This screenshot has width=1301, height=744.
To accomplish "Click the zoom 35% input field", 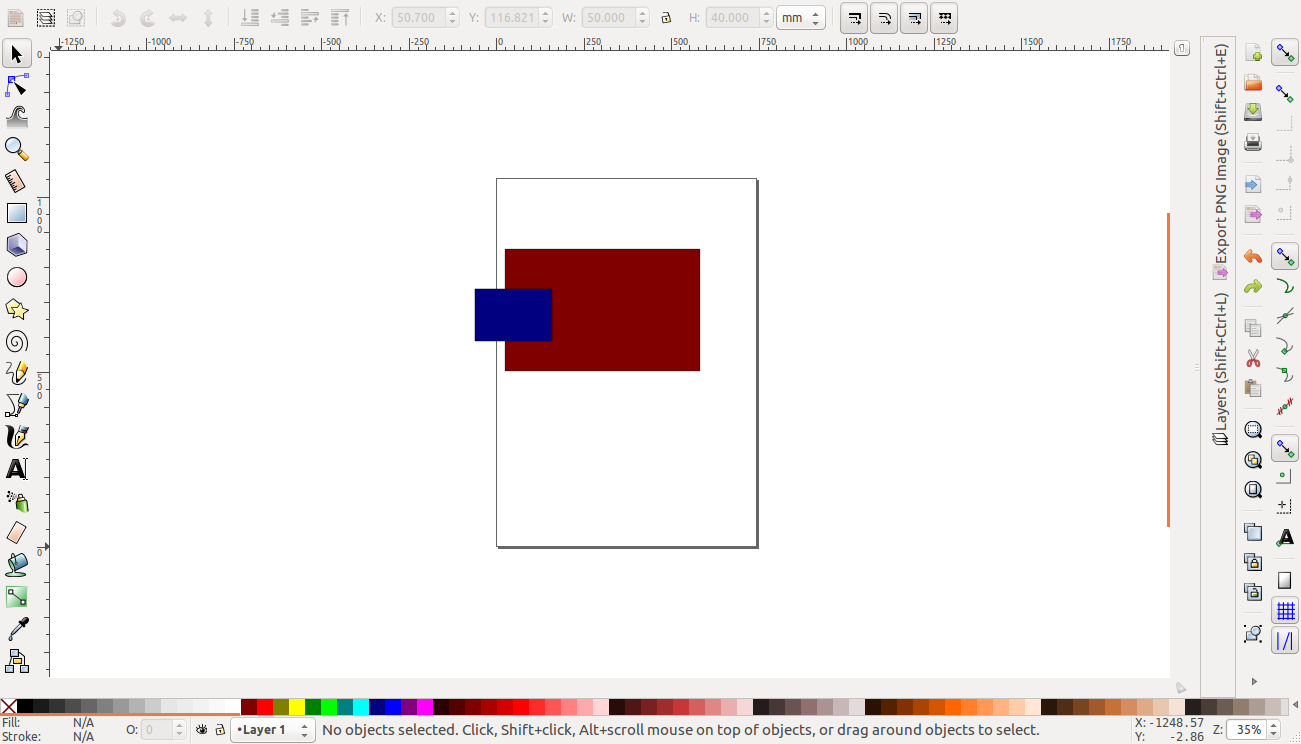I will [1248, 730].
